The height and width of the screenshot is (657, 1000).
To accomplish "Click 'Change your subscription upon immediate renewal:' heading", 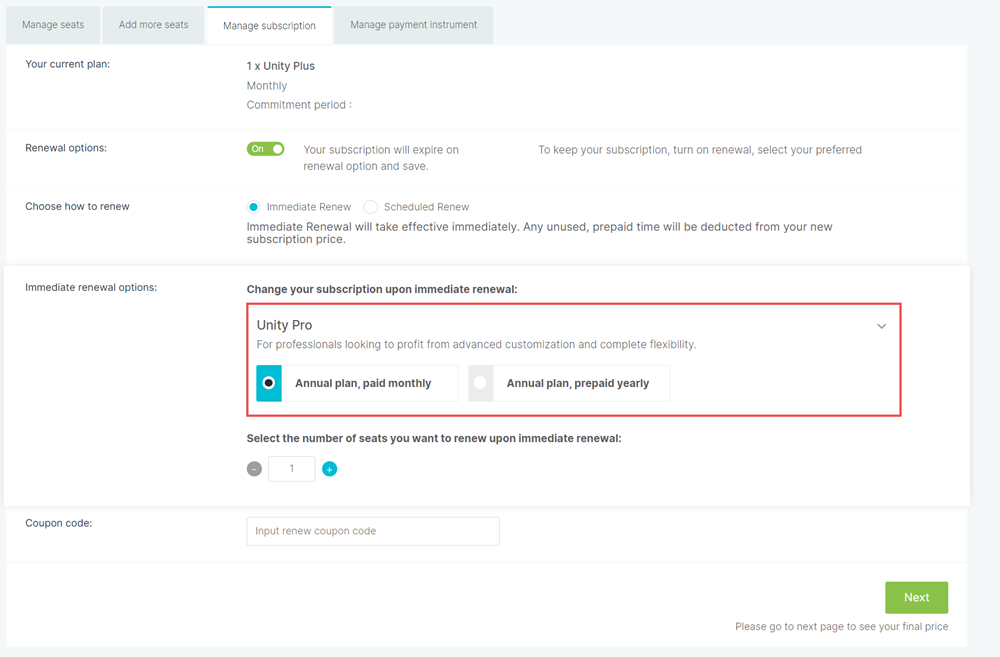I will (382, 289).
